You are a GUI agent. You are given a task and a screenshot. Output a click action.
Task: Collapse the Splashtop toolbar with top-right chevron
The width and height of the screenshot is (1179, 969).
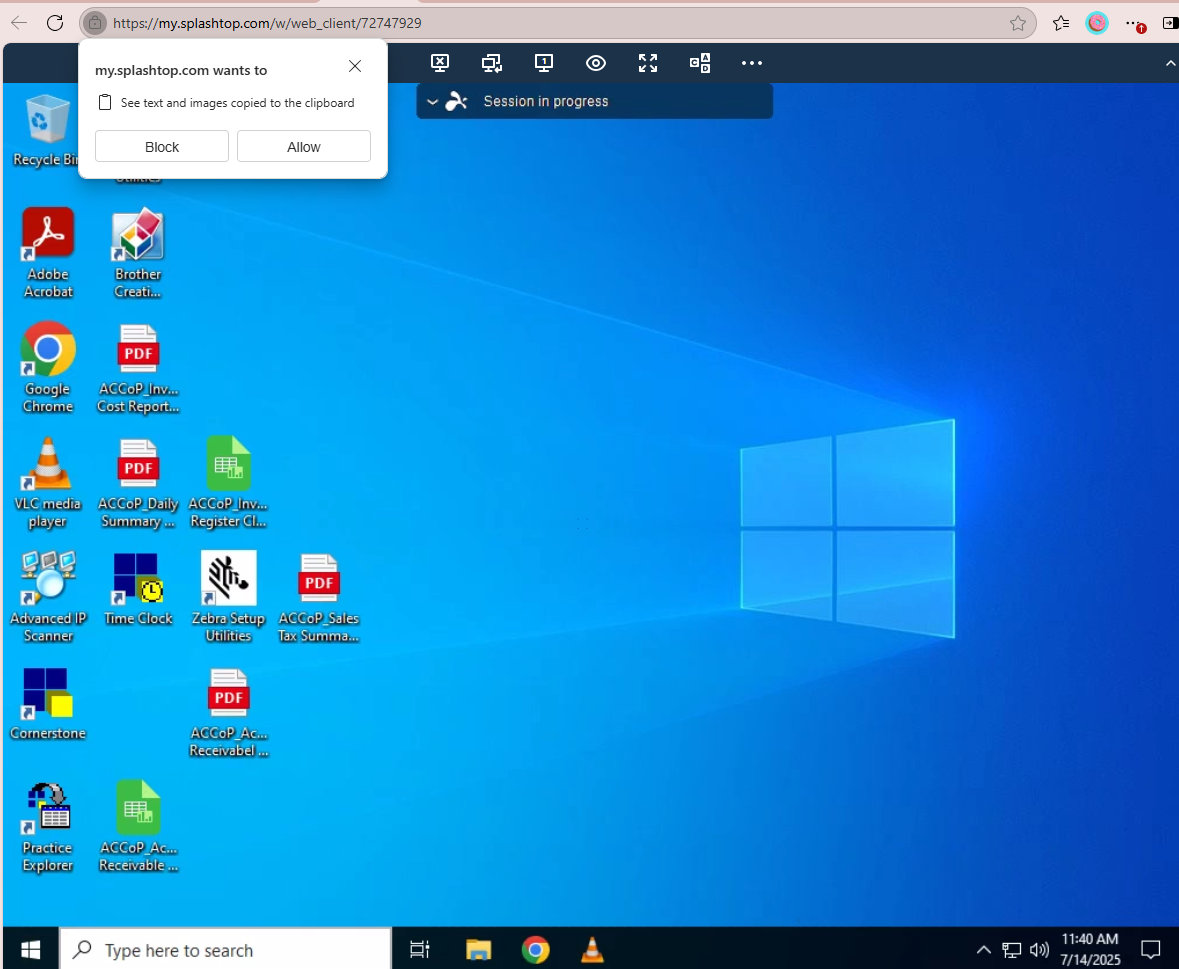click(1171, 64)
